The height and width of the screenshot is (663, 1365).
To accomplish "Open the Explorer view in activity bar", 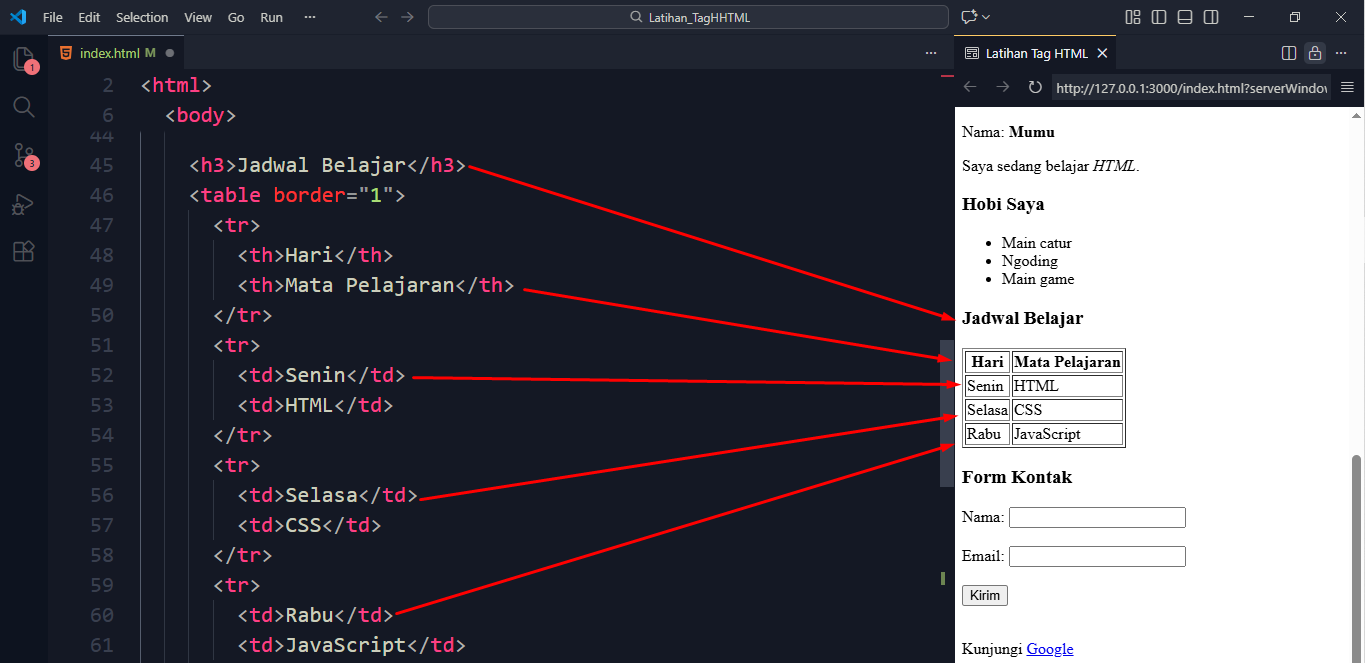I will point(23,59).
